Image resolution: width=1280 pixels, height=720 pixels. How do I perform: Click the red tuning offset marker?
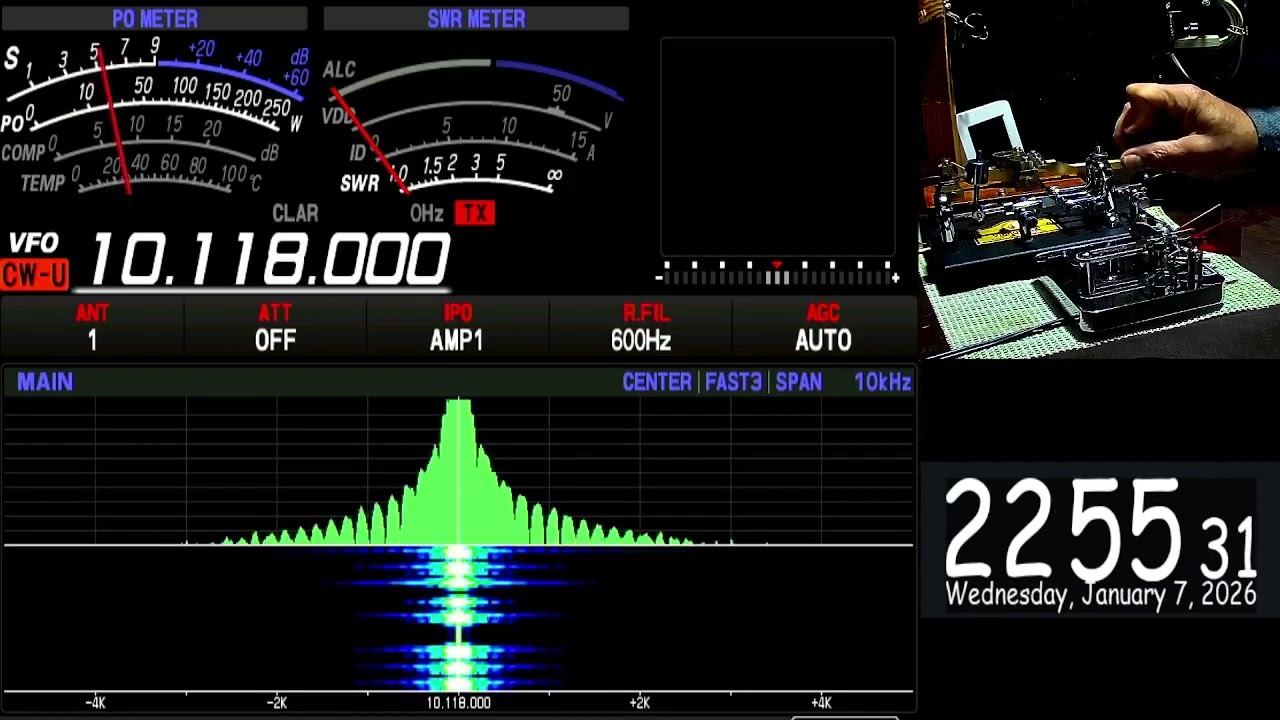(x=776, y=265)
